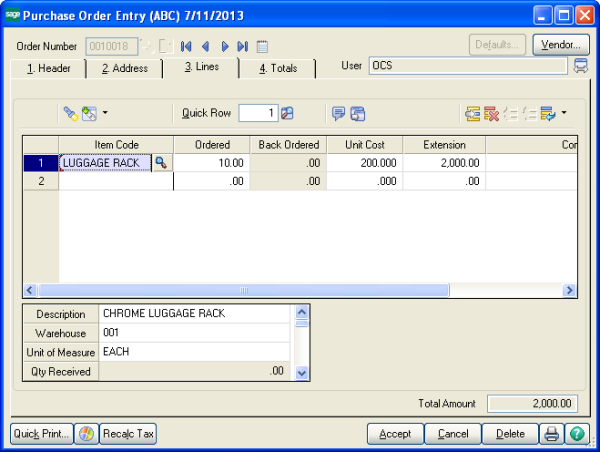Click the colorful pie chart icon button
The height and width of the screenshot is (452, 600).
87,434
